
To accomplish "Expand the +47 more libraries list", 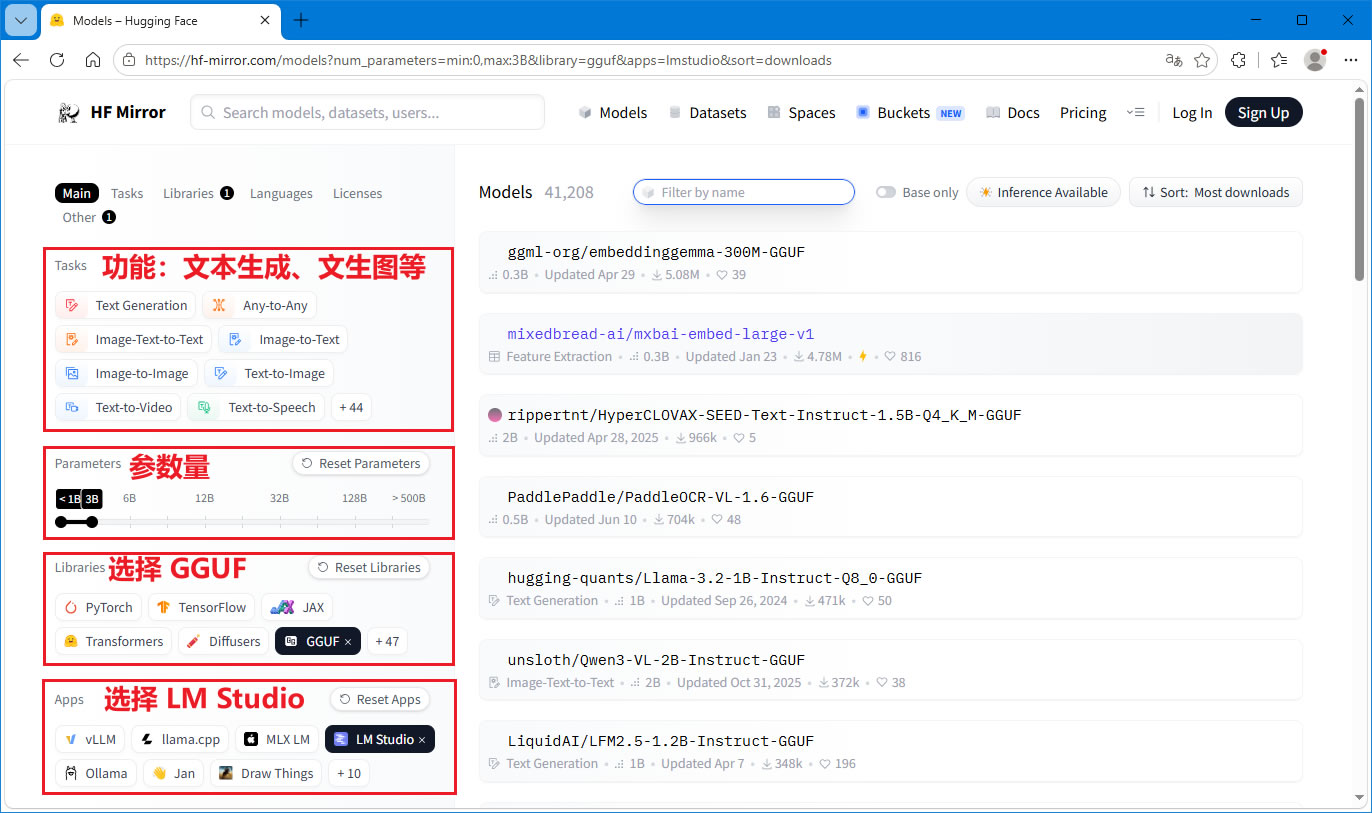I will (387, 642).
